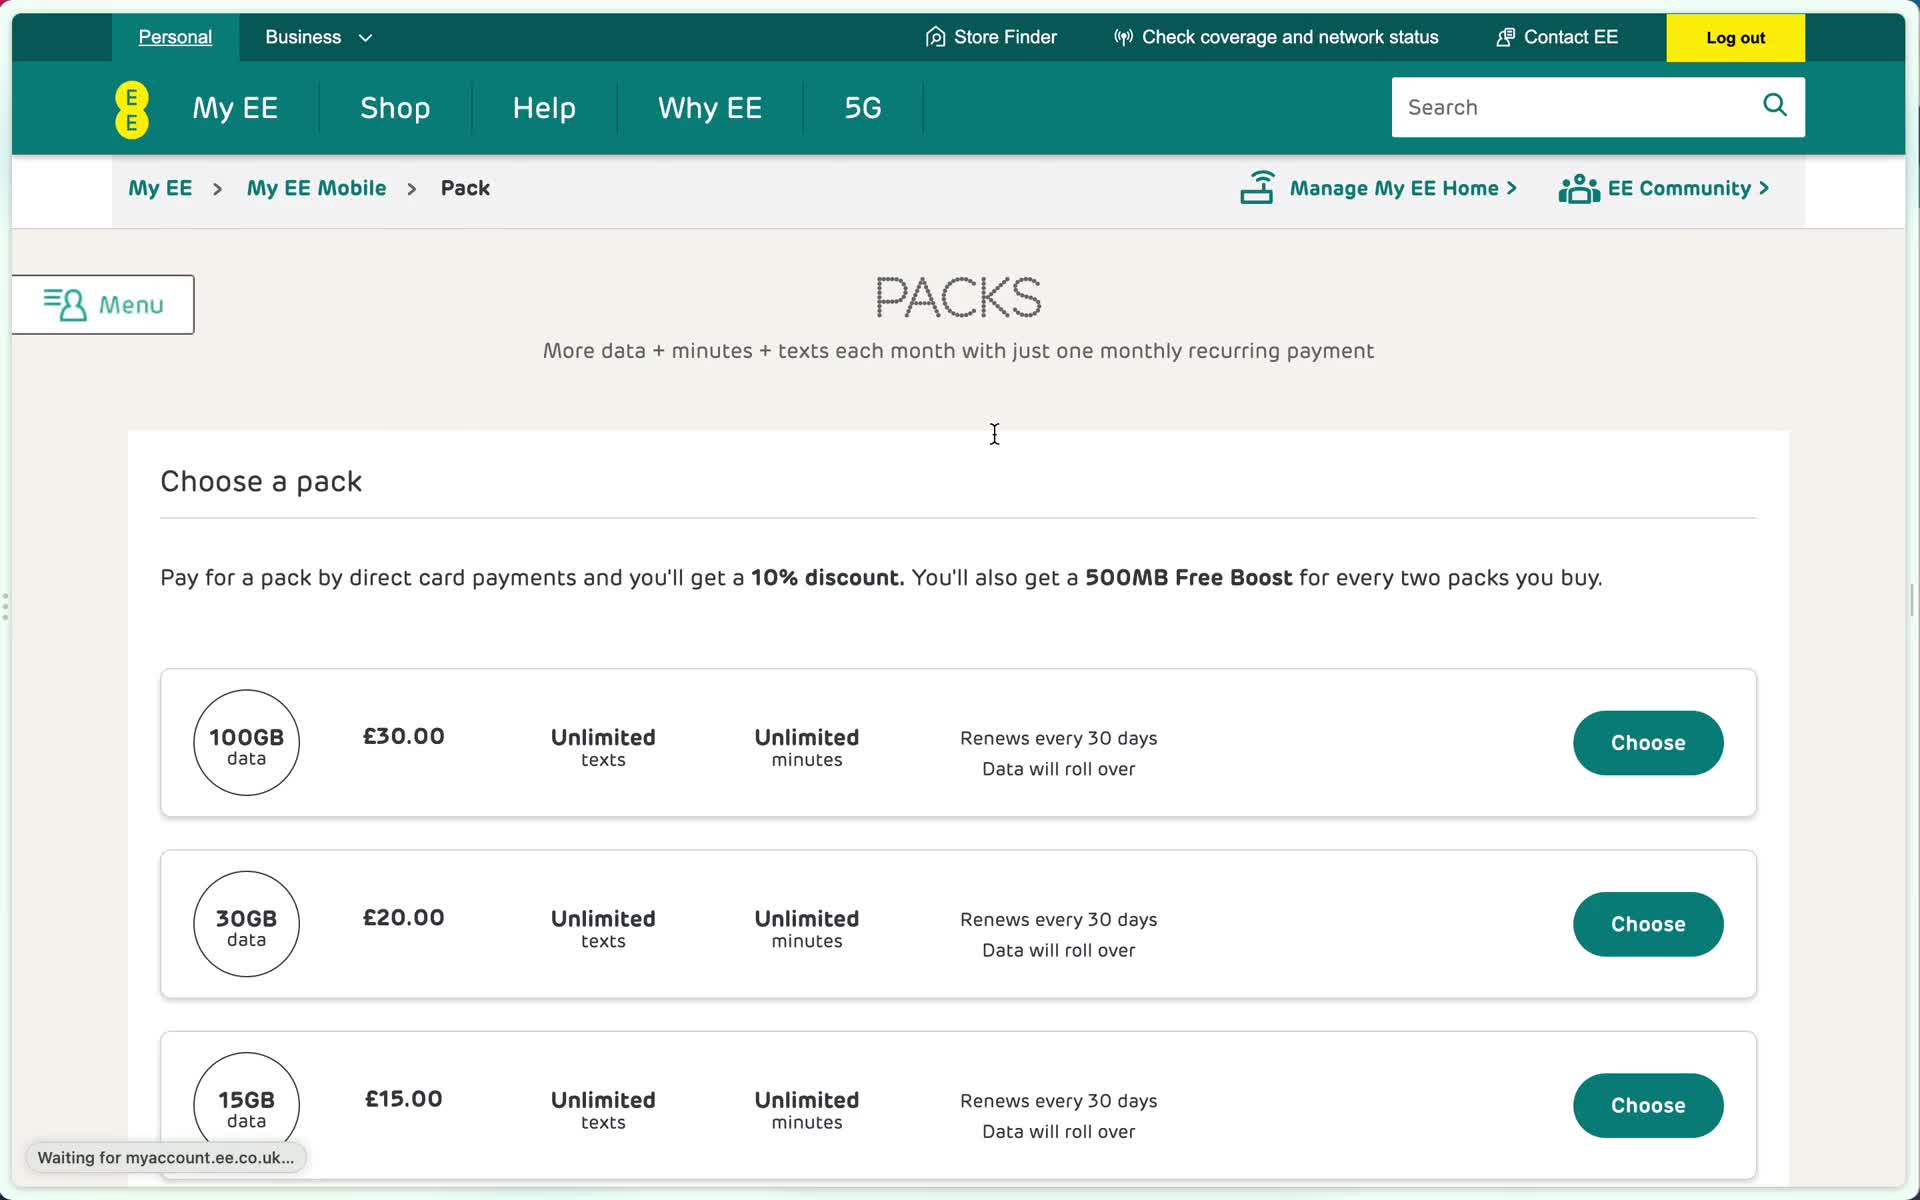Click Renews every 30 days in 100GB row
Screen dimensions: 1920x1200
pos(1059,738)
